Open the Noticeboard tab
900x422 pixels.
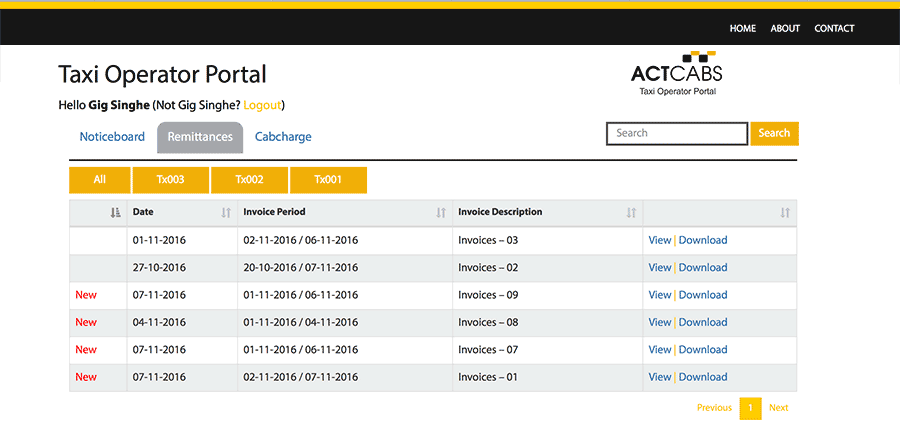[112, 137]
